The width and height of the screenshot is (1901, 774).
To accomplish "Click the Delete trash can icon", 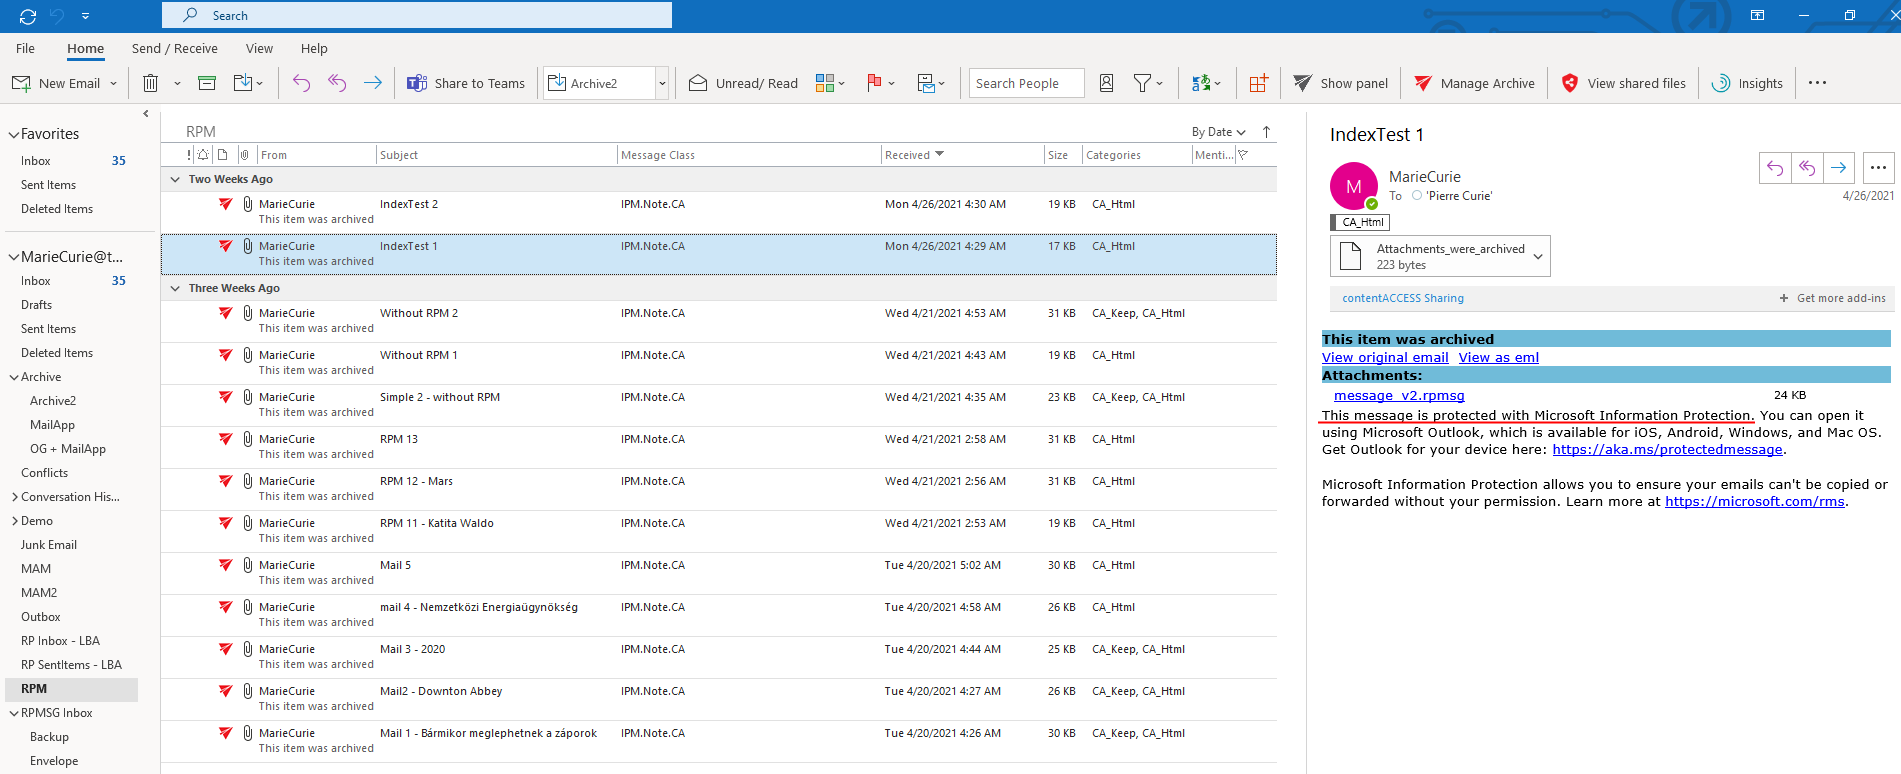I will (x=150, y=84).
